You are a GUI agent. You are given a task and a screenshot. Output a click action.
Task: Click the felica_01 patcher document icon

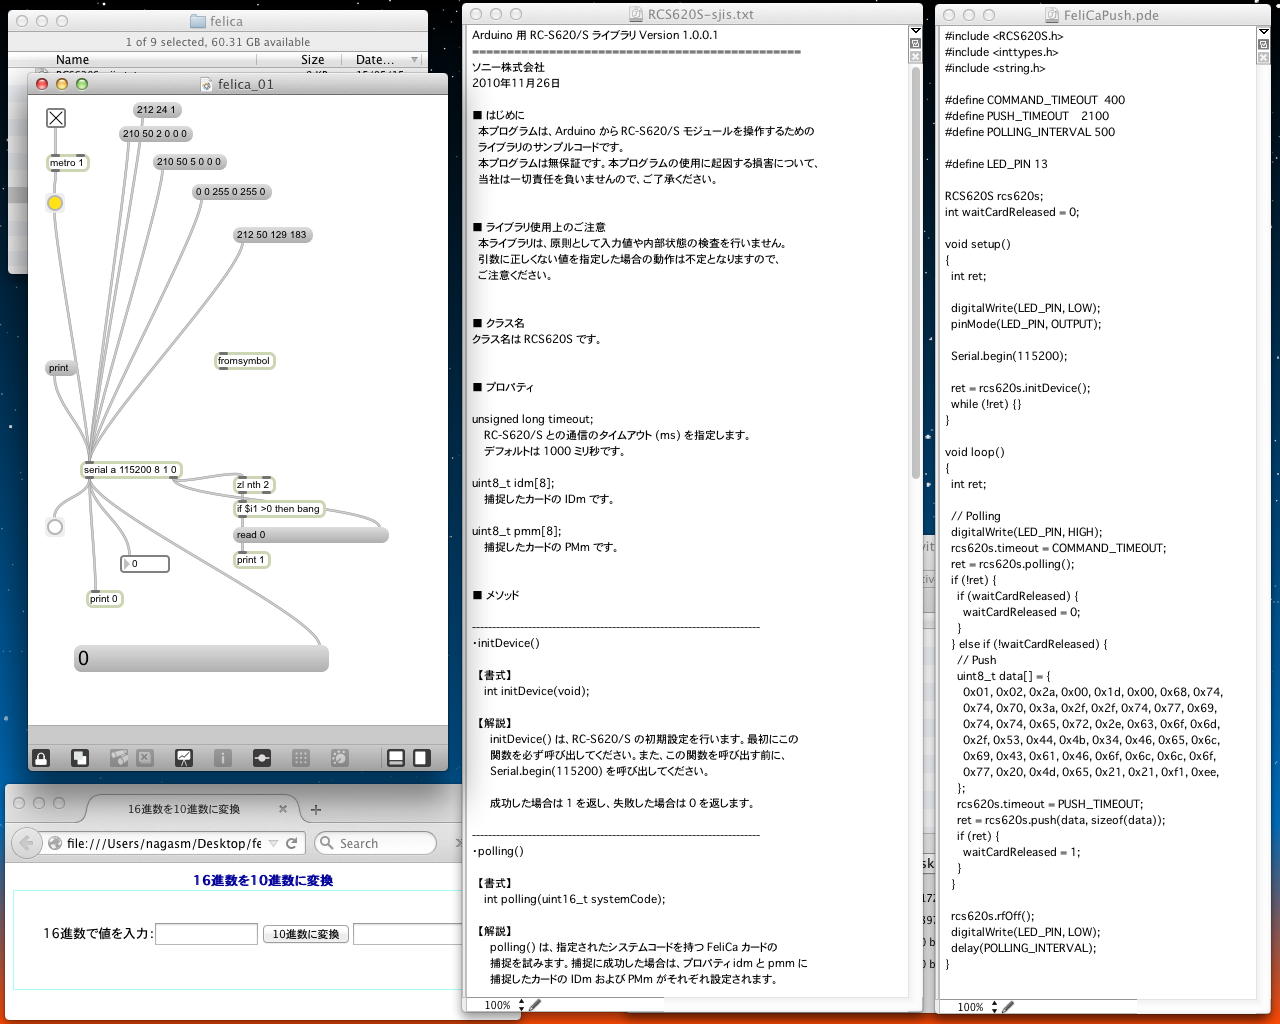[207, 84]
